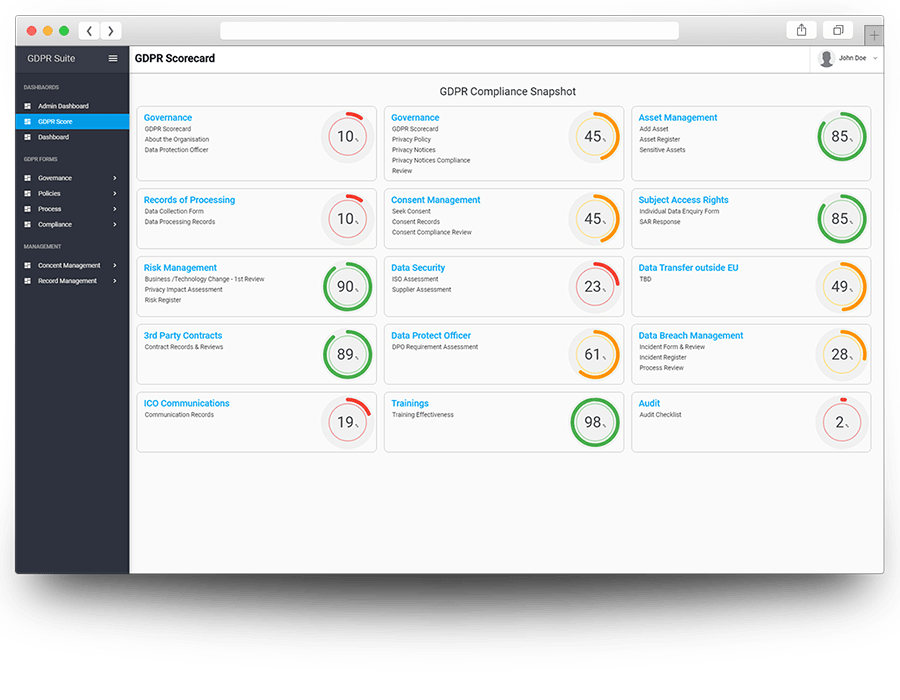
Task: Click the browser back arrow button
Action: click(90, 31)
